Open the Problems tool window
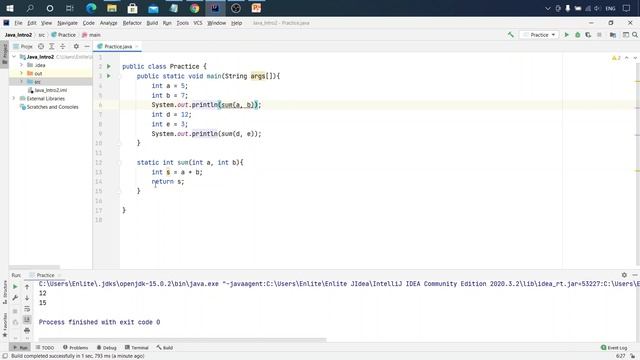This screenshot has width=640, height=360. coord(76,348)
